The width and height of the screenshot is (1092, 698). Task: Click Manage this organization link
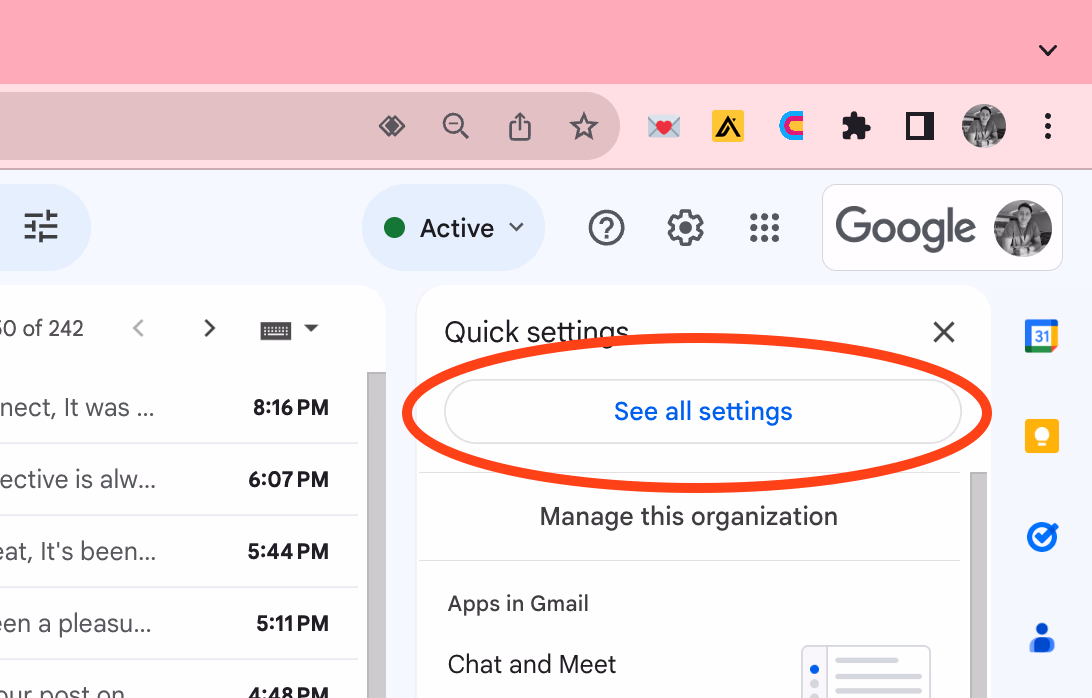[688, 516]
